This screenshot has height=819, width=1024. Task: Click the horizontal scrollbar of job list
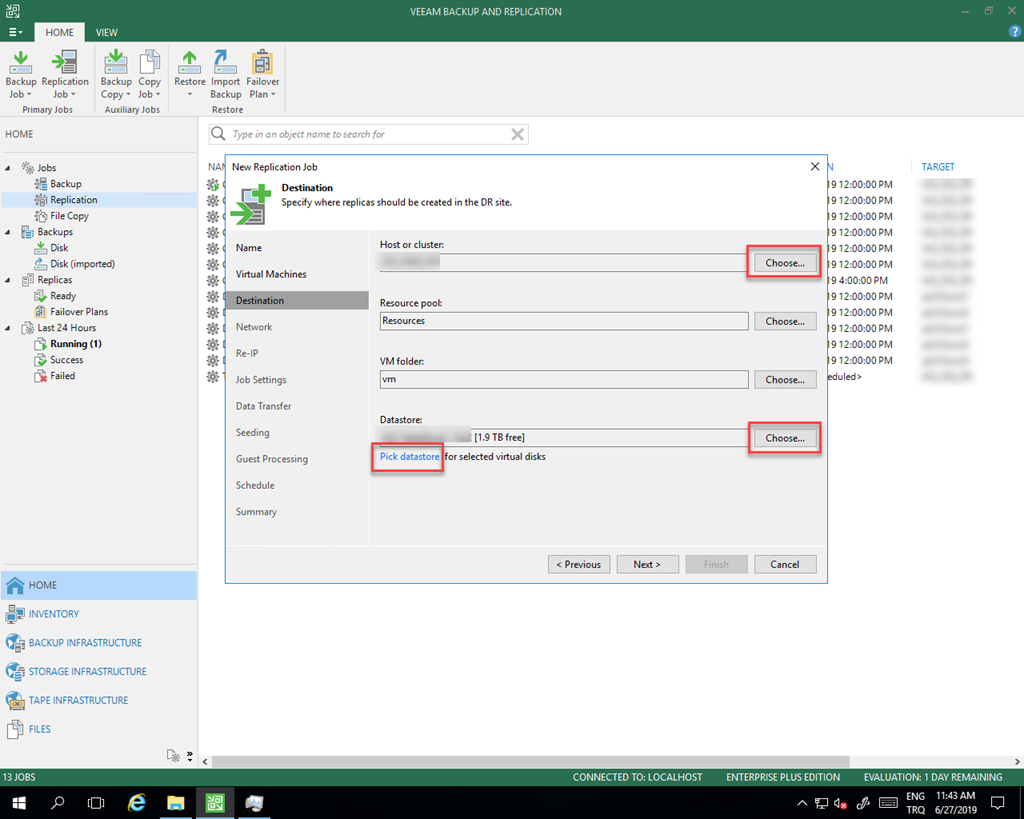[x=530, y=762]
